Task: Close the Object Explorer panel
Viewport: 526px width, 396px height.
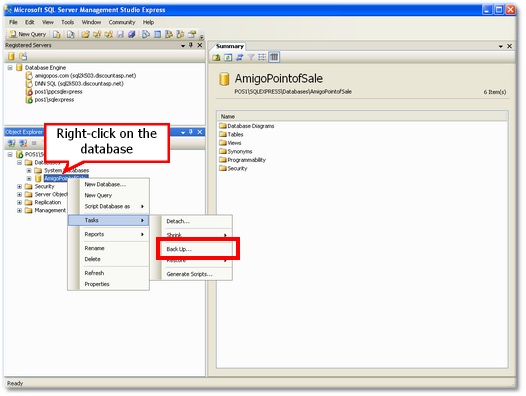Action: pyautogui.click(x=200, y=132)
